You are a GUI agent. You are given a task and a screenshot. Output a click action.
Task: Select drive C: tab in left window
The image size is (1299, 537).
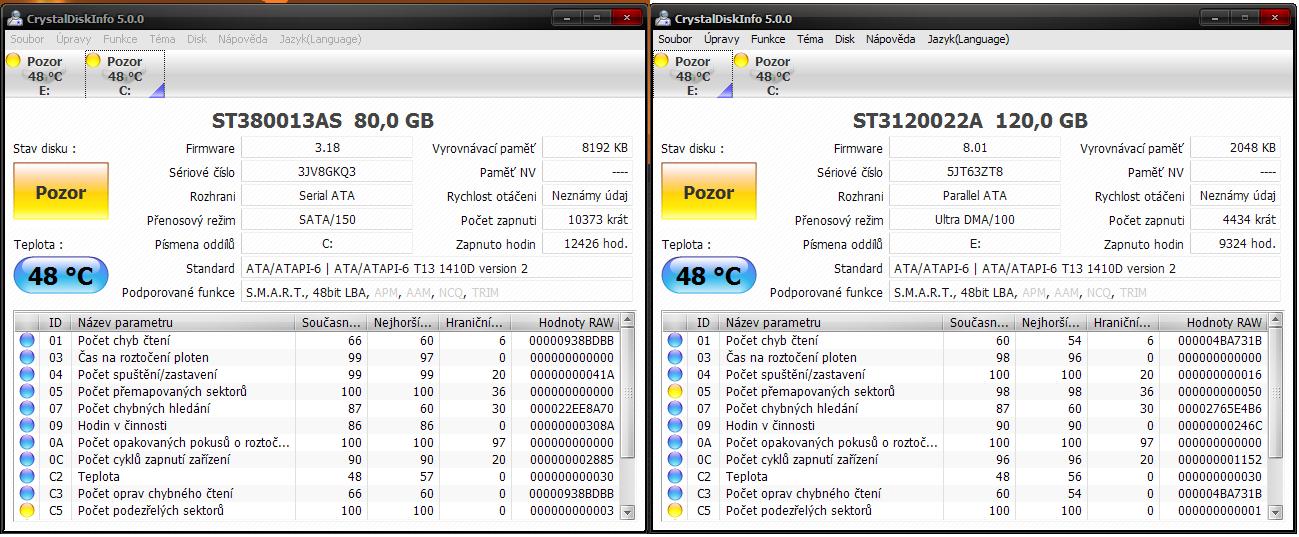(x=125, y=75)
